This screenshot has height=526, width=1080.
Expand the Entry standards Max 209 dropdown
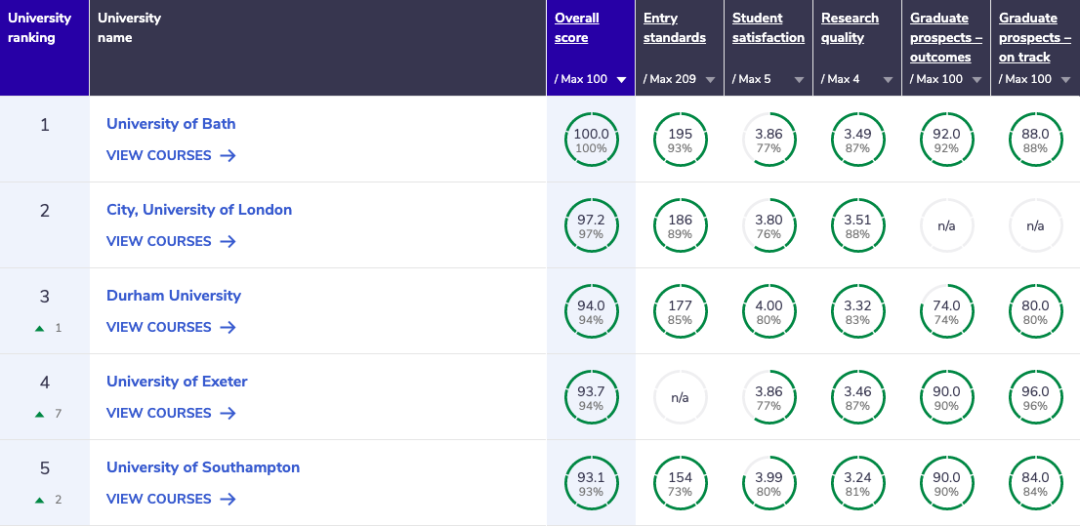(x=710, y=80)
